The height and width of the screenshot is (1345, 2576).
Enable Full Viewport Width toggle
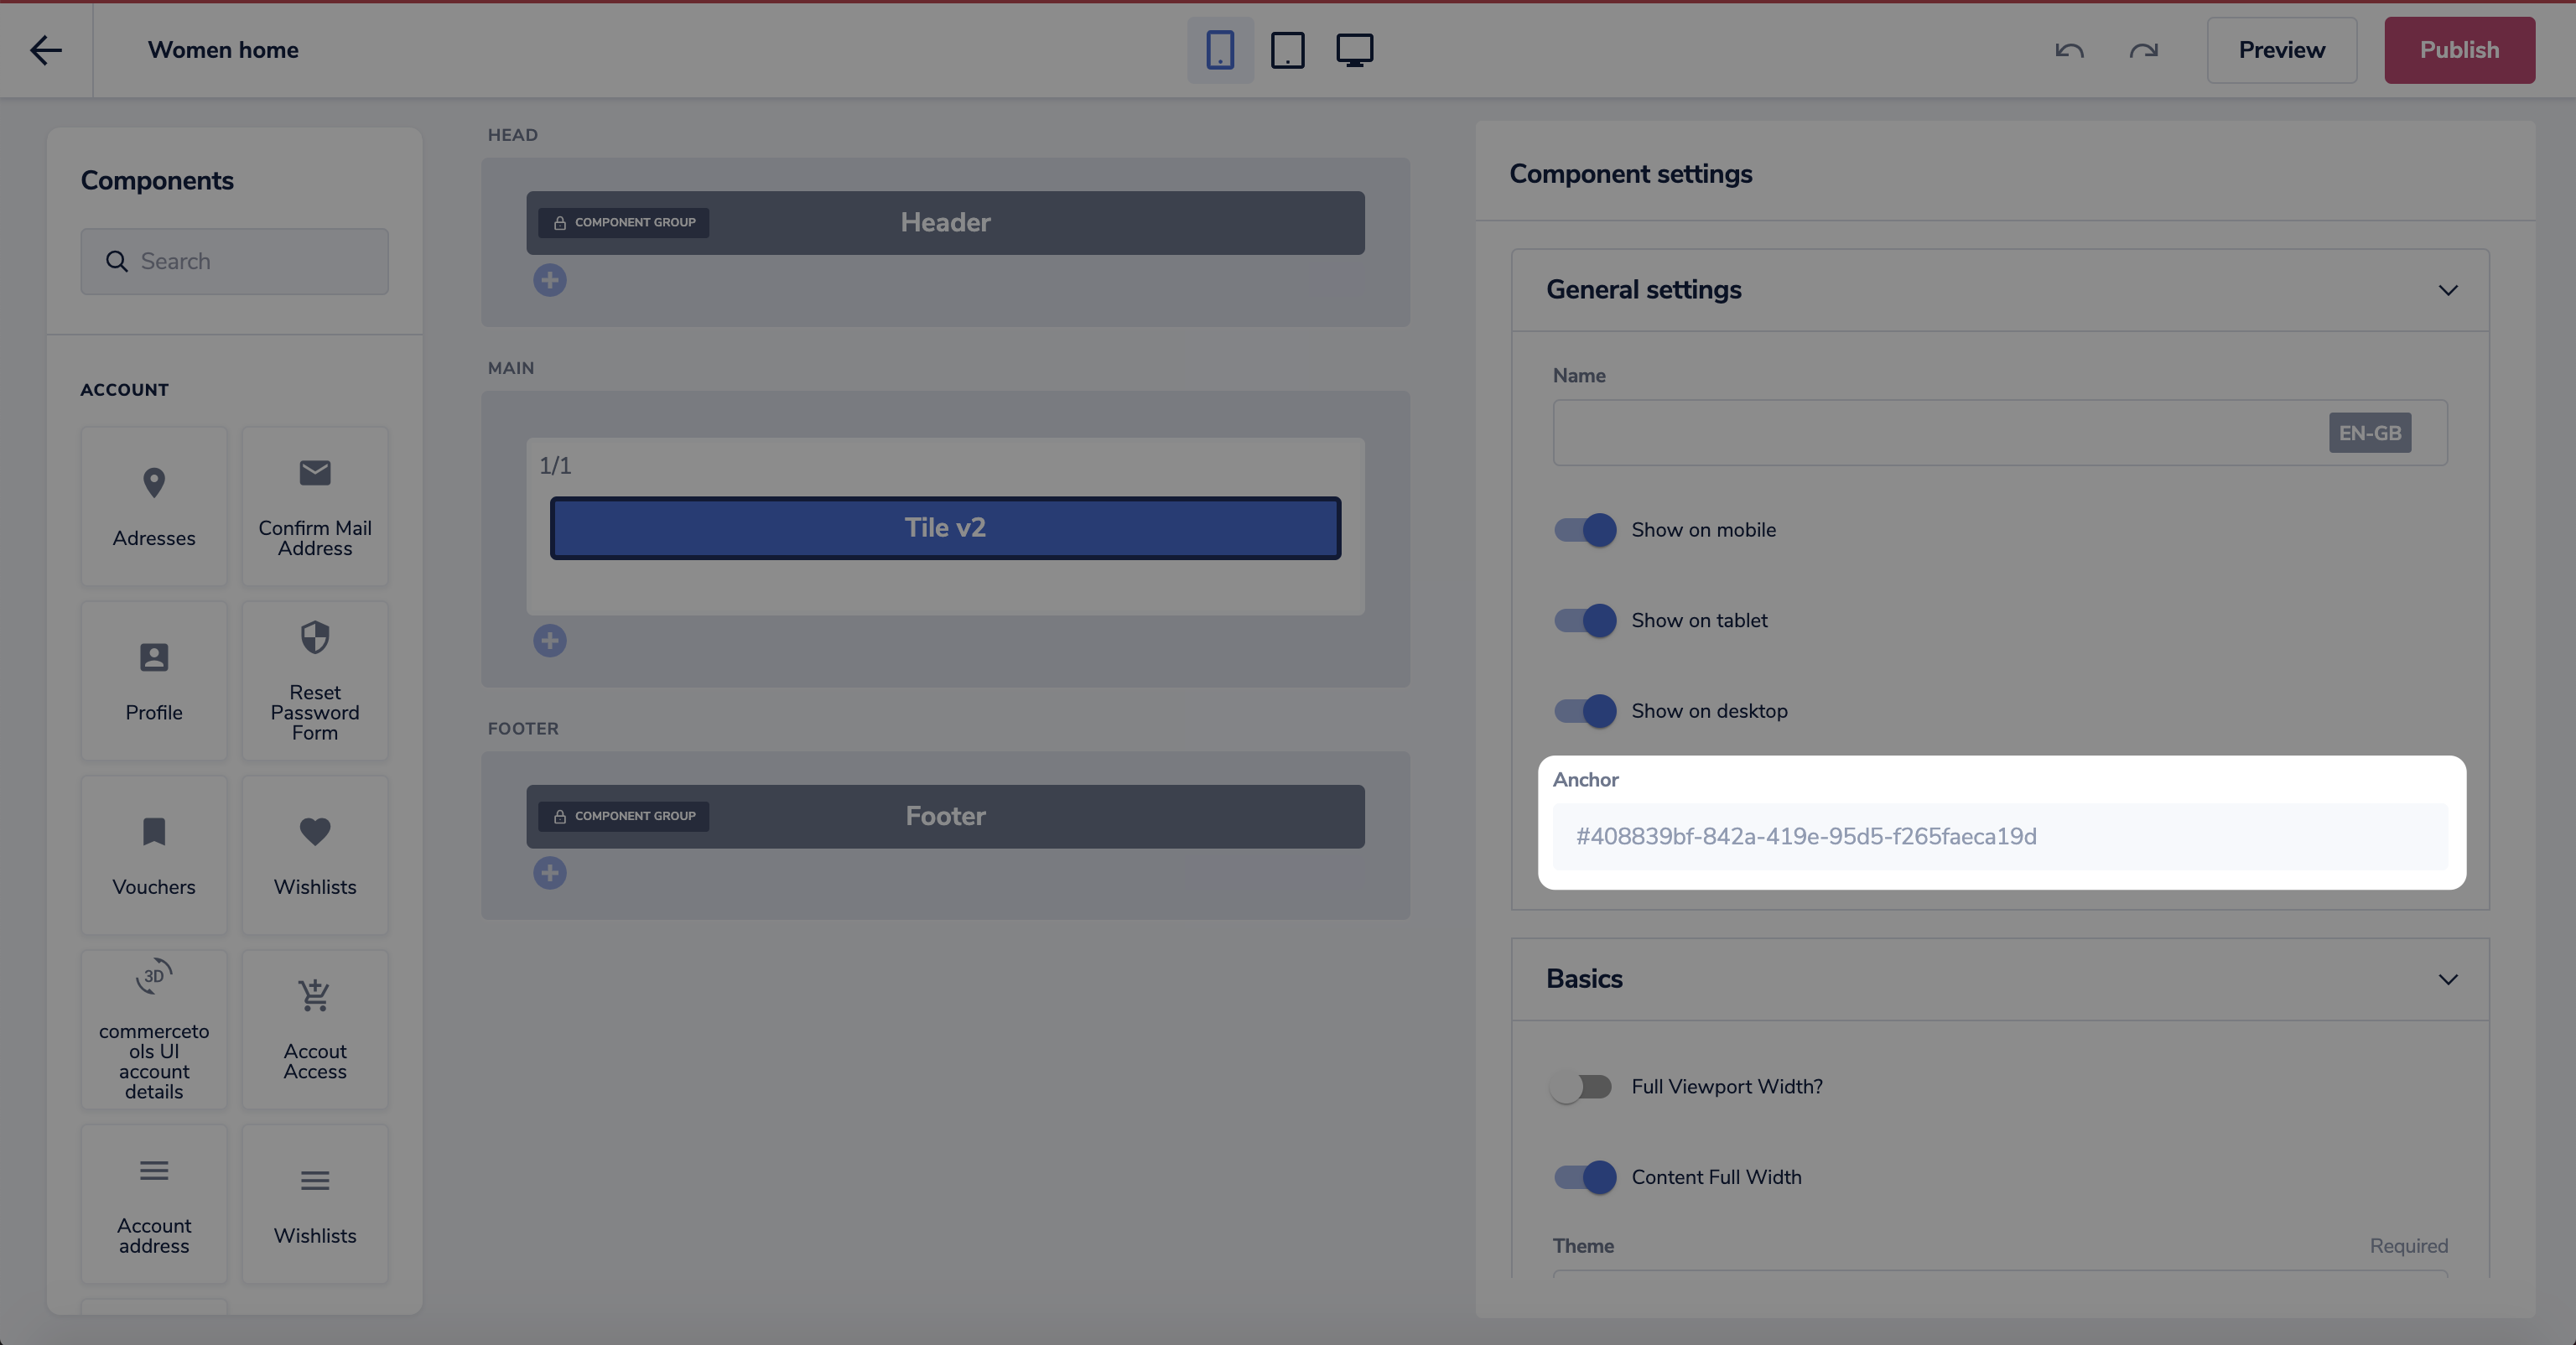point(1581,1087)
